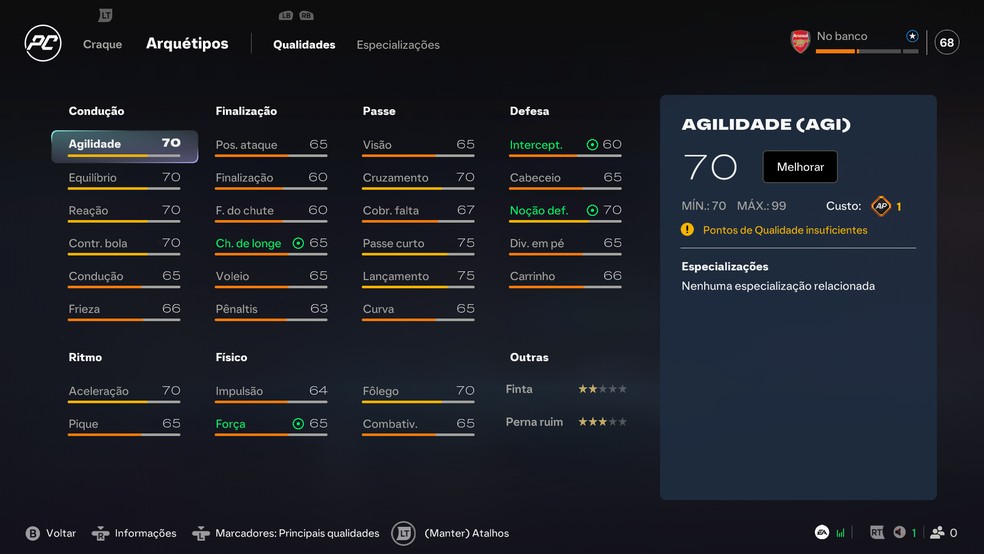Click the green marker icon on Noção def.
Image resolution: width=984 pixels, height=554 pixels.
(x=592, y=210)
